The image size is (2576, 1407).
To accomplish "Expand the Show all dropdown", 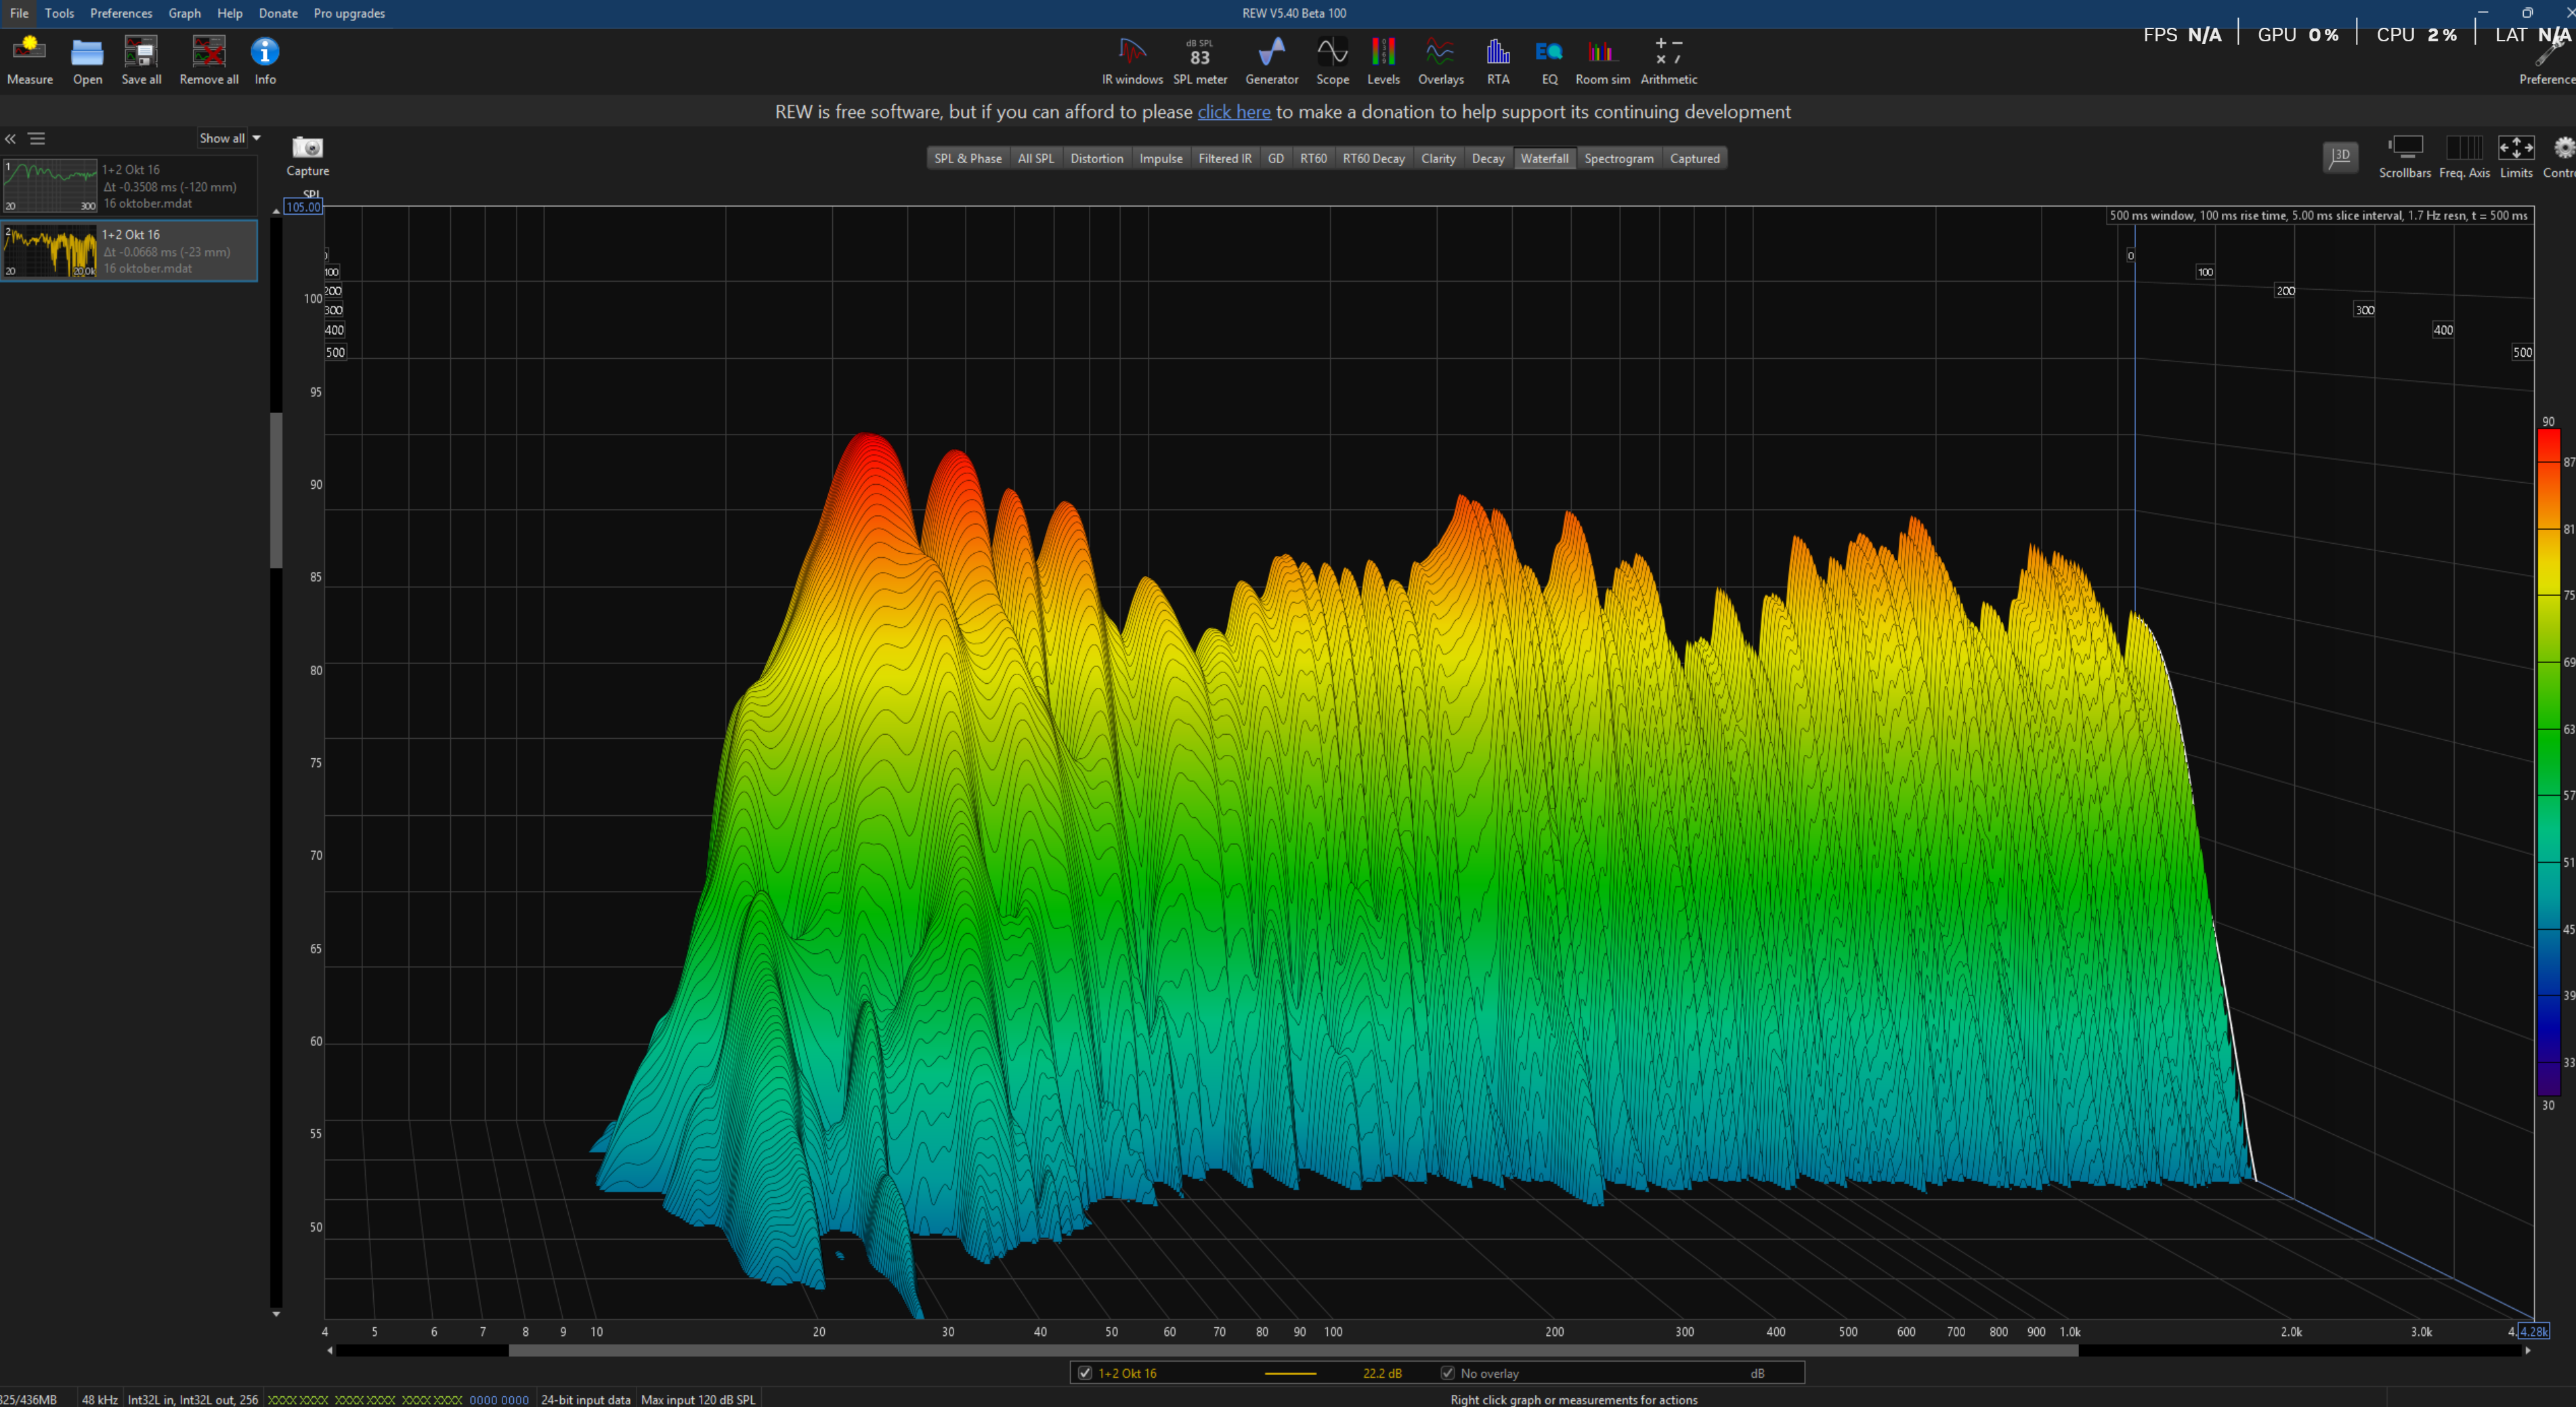I will point(229,138).
